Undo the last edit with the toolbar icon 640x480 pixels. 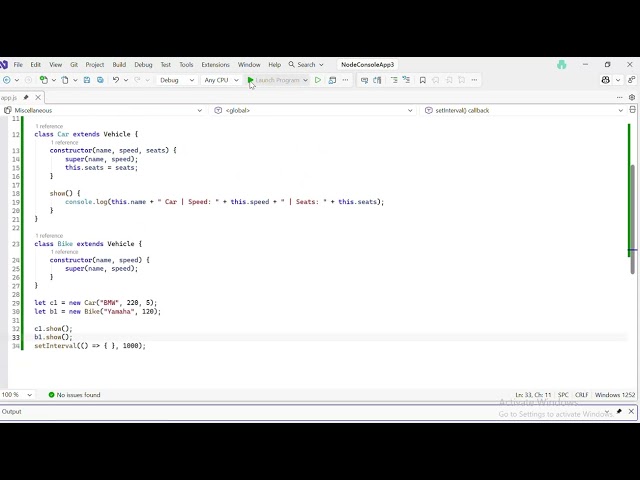point(116,80)
